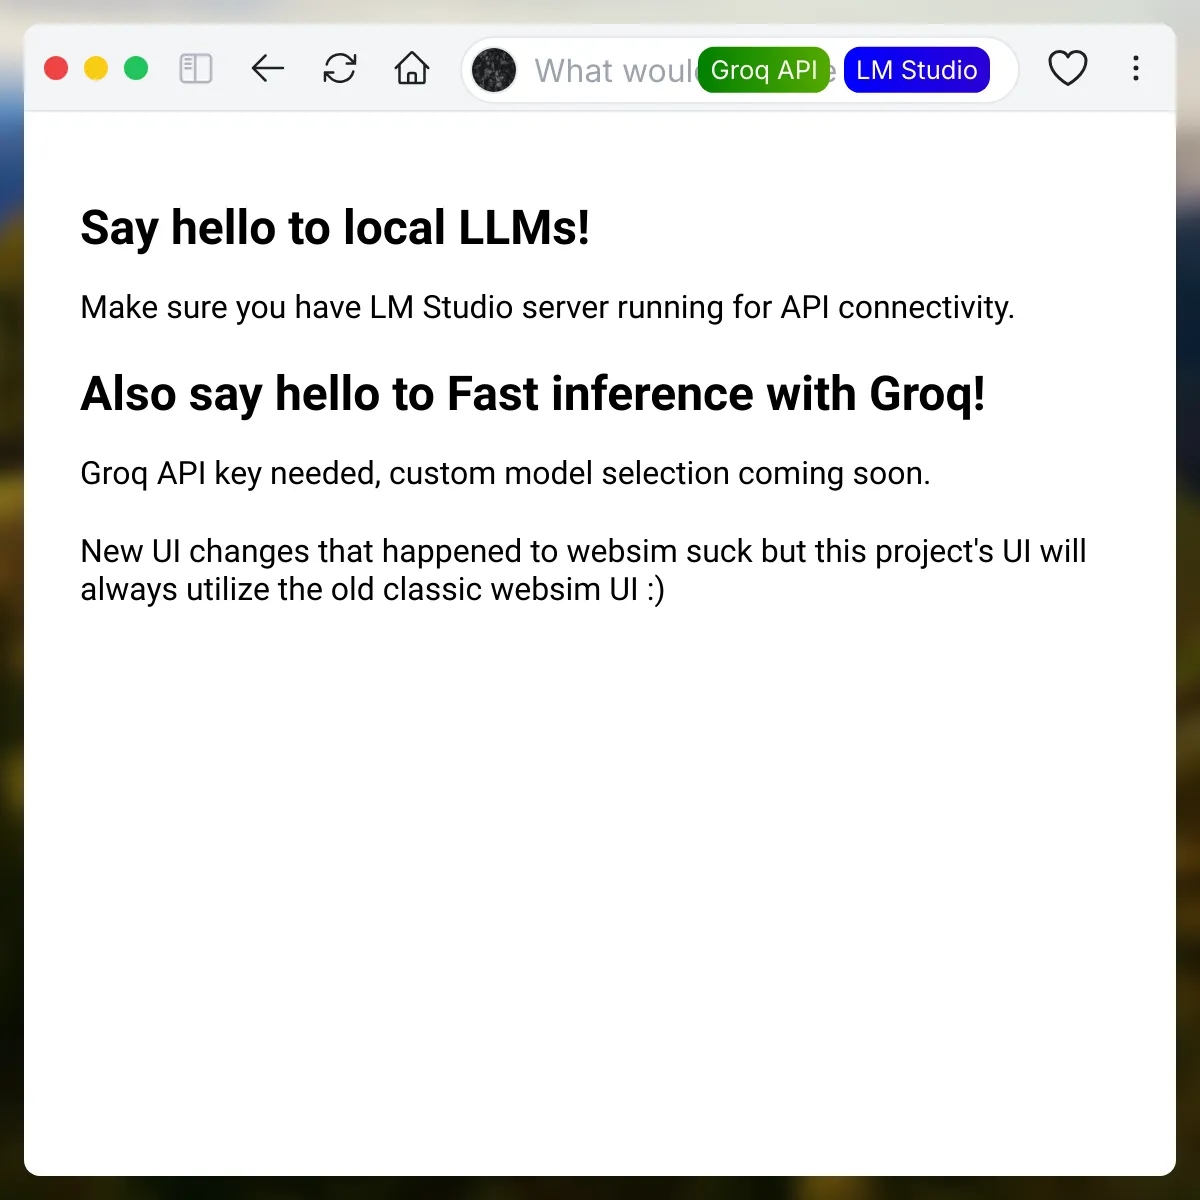
Task: Like the project with heart icon
Action: pos(1068,69)
